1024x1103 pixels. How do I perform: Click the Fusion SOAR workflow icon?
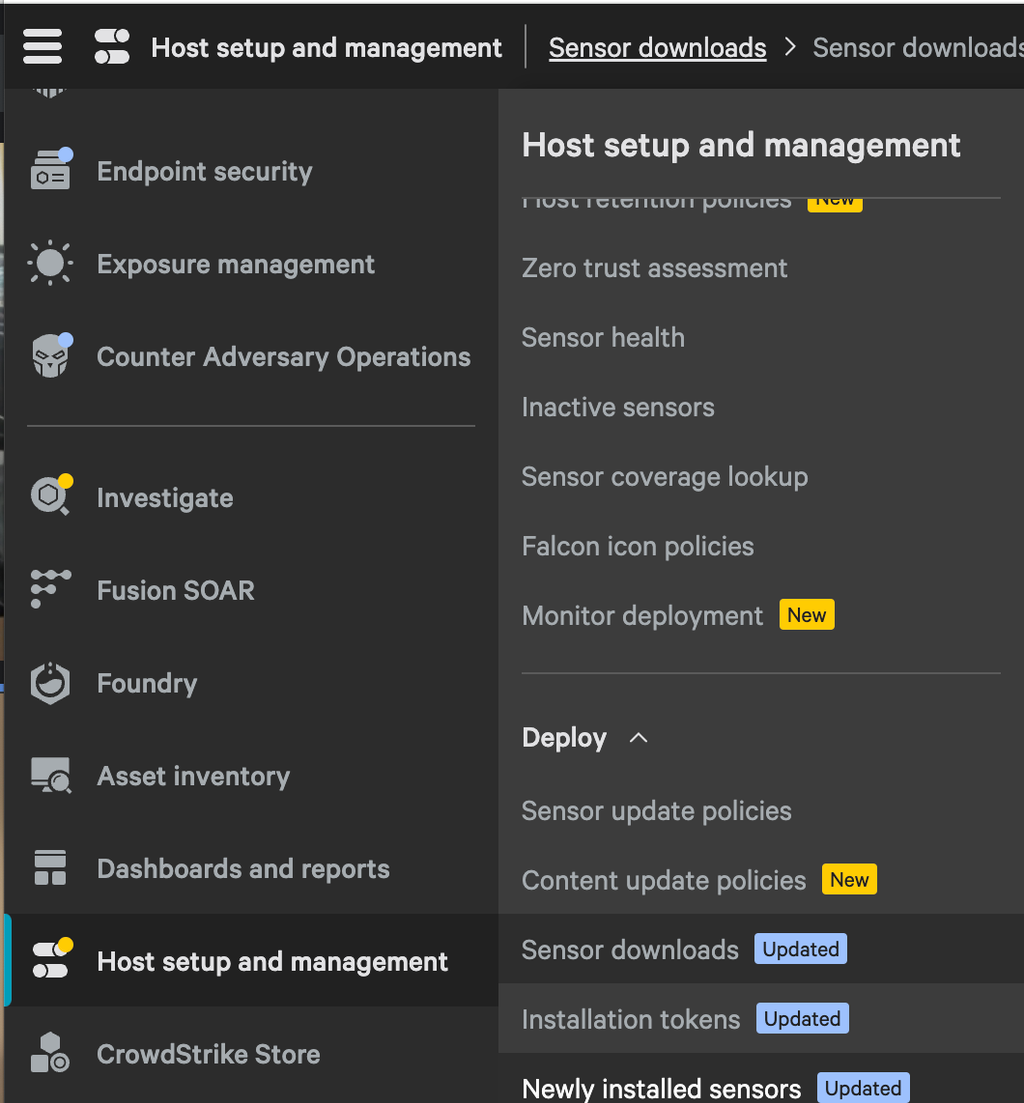pyautogui.click(x=50, y=590)
